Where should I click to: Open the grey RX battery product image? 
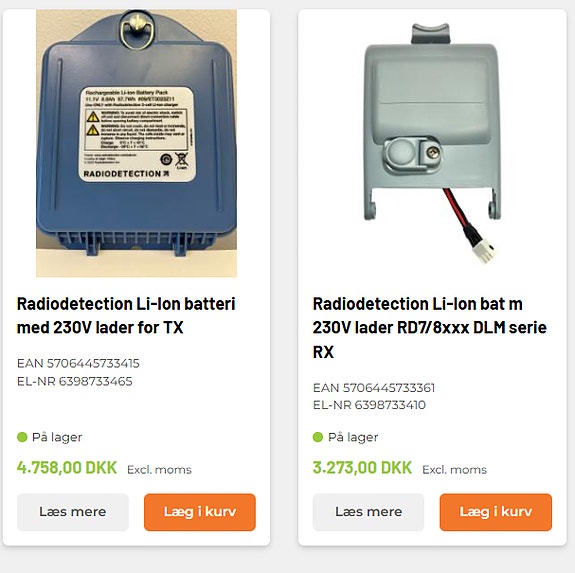[x=432, y=143]
